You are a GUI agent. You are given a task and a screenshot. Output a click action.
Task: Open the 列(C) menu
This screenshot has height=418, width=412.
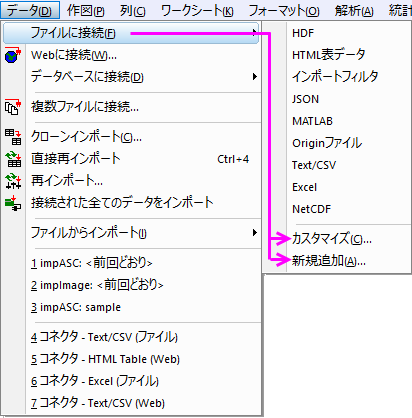click(133, 11)
